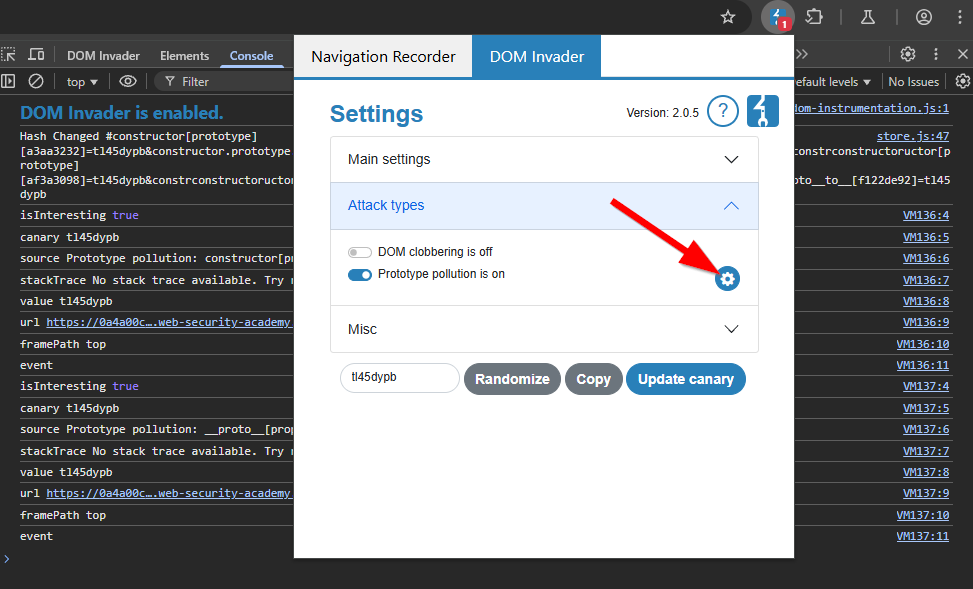Open VM136:10 source link
The width and height of the screenshot is (973, 589).
[x=923, y=344]
